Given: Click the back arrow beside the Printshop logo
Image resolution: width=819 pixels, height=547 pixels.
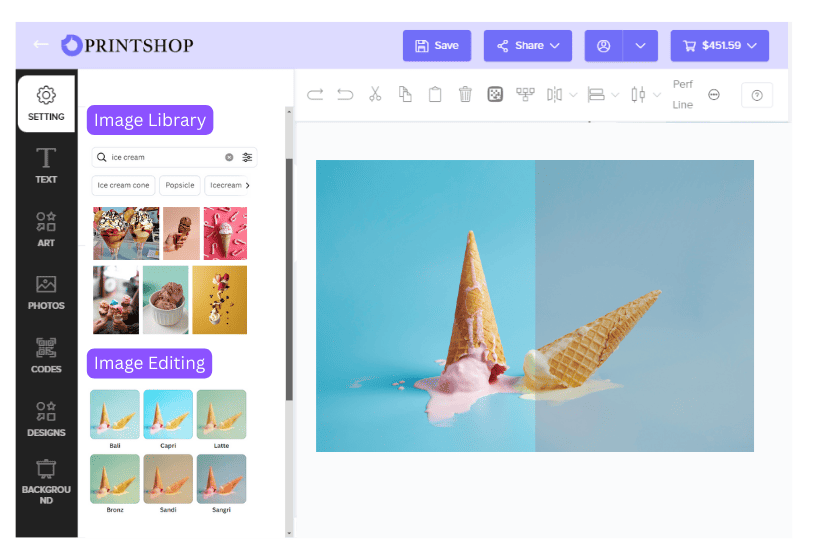Looking at the screenshot, I should (41, 45).
